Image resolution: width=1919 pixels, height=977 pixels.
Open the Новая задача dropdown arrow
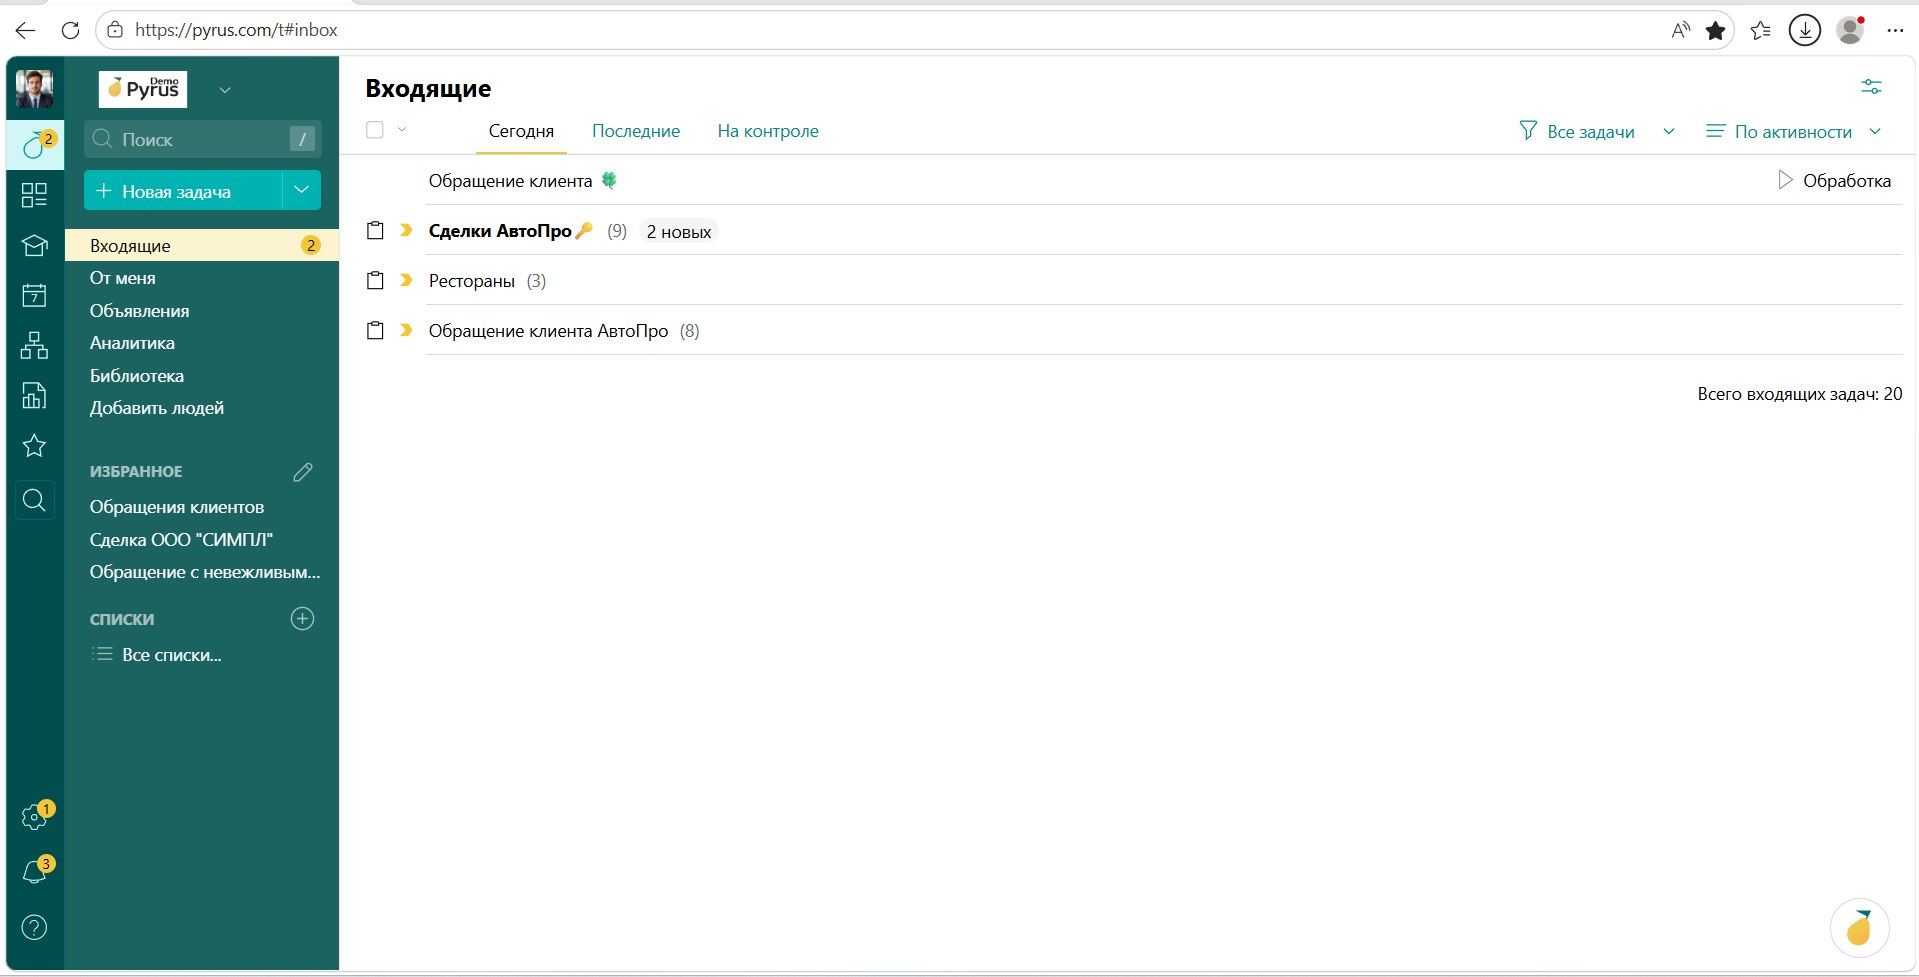coord(301,191)
